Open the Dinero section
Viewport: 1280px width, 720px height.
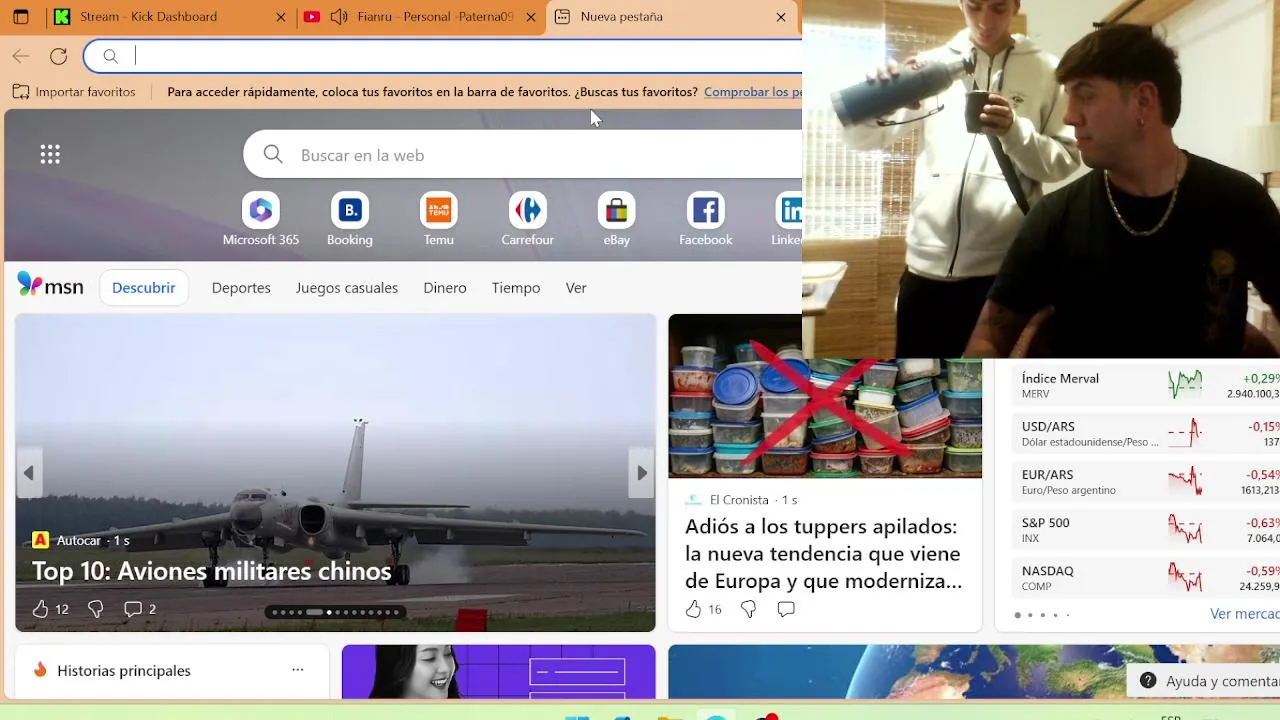[x=445, y=288]
